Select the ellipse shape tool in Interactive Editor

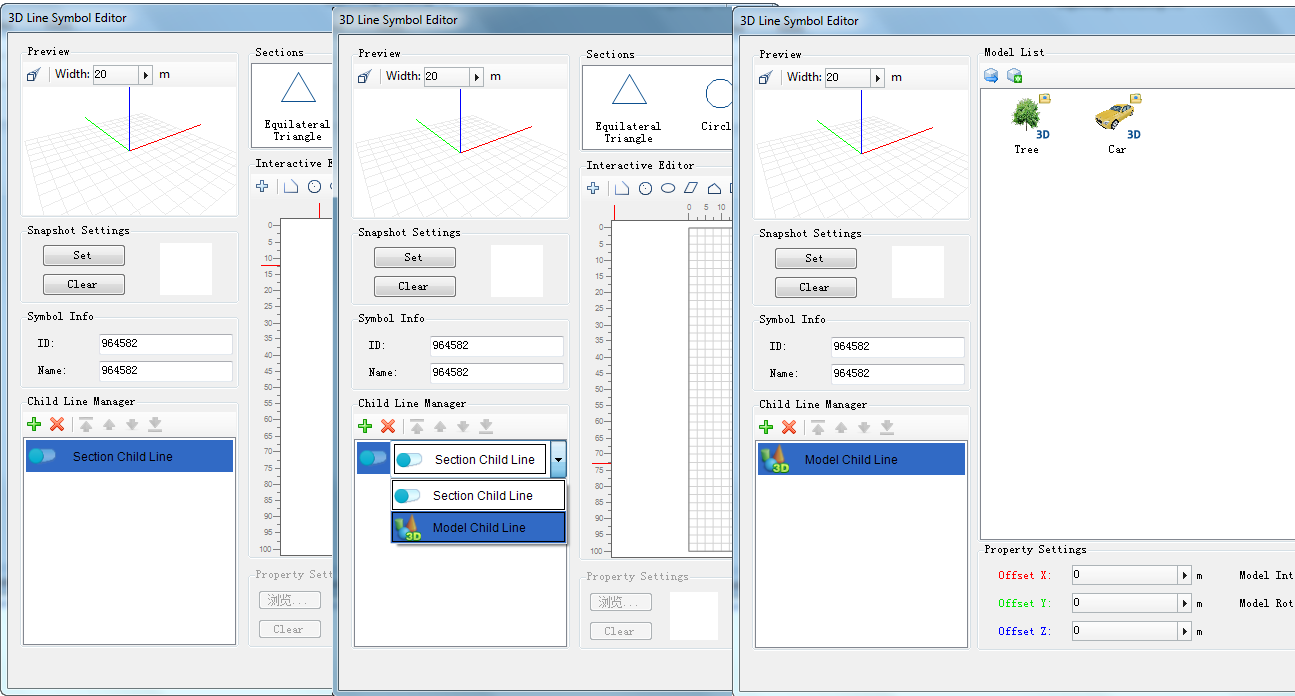coord(668,188)
